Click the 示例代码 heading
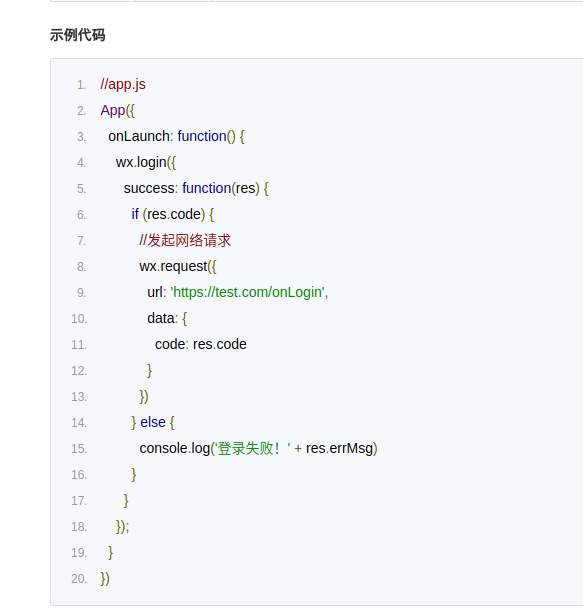583x612 pixels. click(x=78, y=35)
